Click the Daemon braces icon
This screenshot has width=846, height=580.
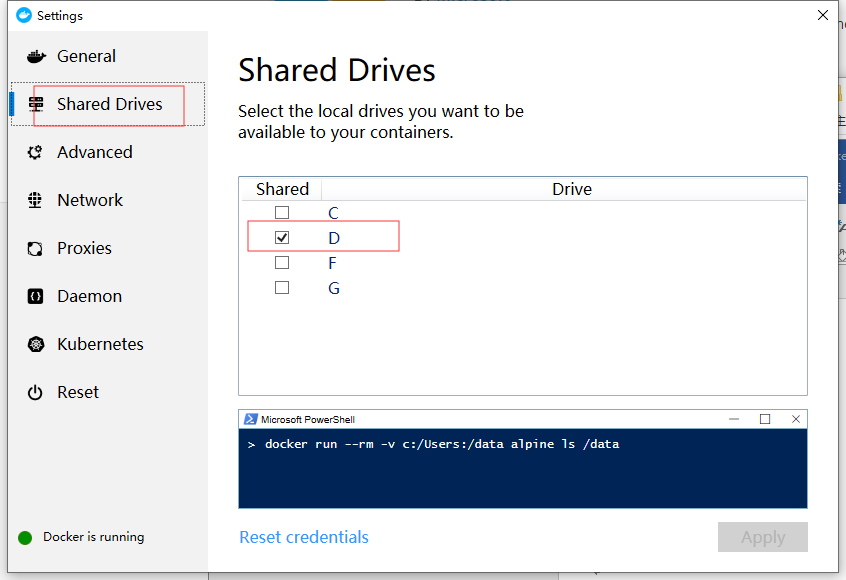tap(35, 296)
